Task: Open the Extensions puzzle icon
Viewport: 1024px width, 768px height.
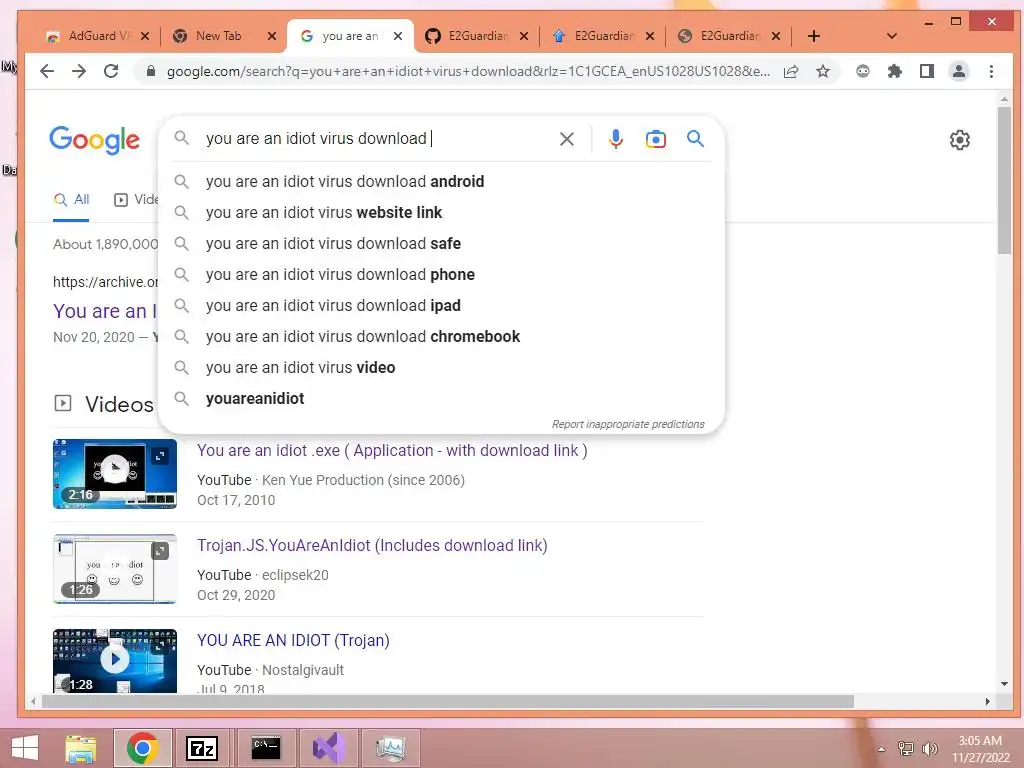Action: (895, 71)
